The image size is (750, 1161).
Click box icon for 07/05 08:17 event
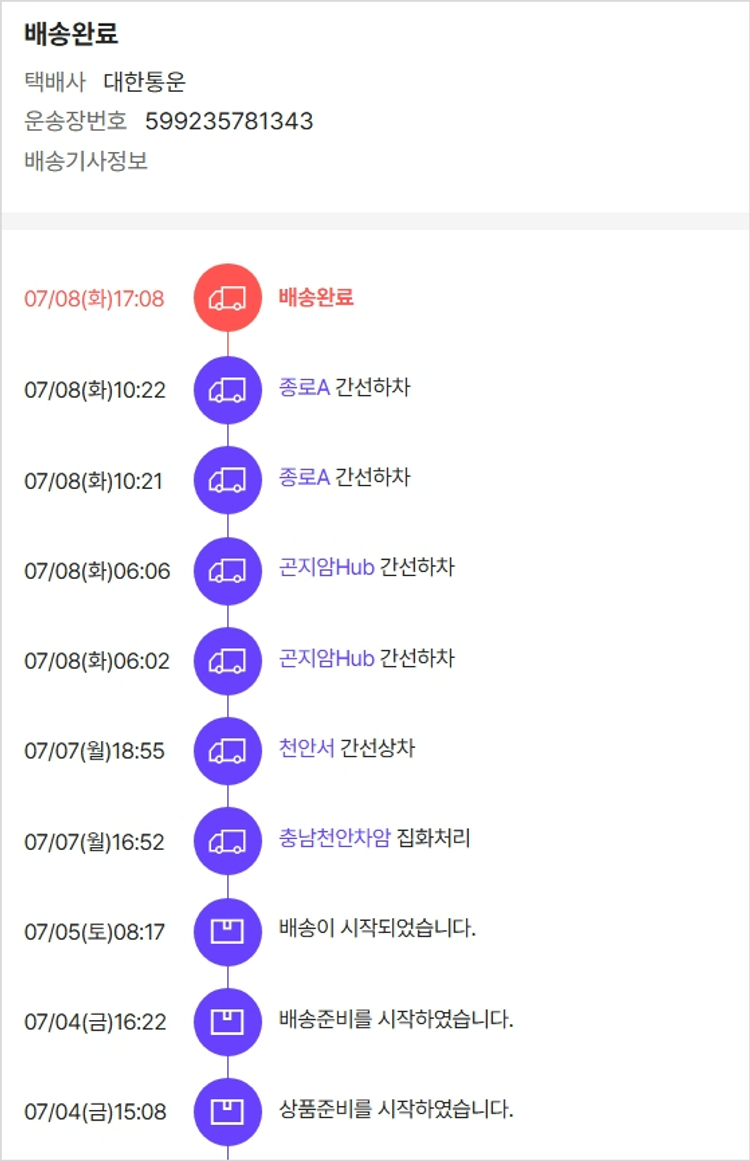click(x=227, y=931)
